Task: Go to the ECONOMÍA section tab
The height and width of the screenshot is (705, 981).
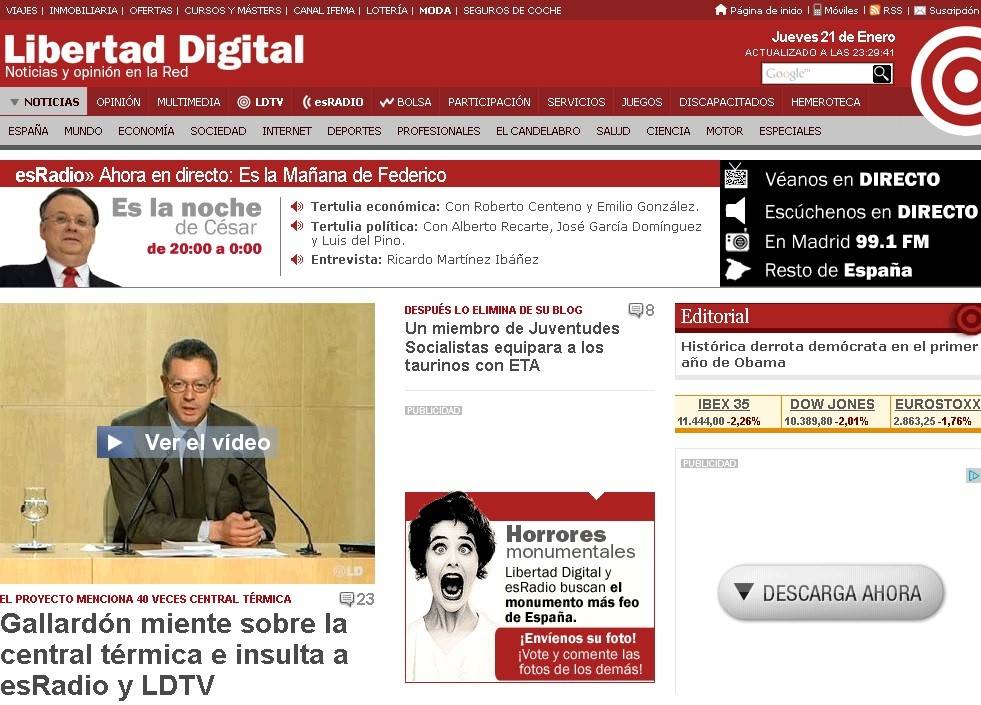Action: pyautogui.click(x=146, y=131)
